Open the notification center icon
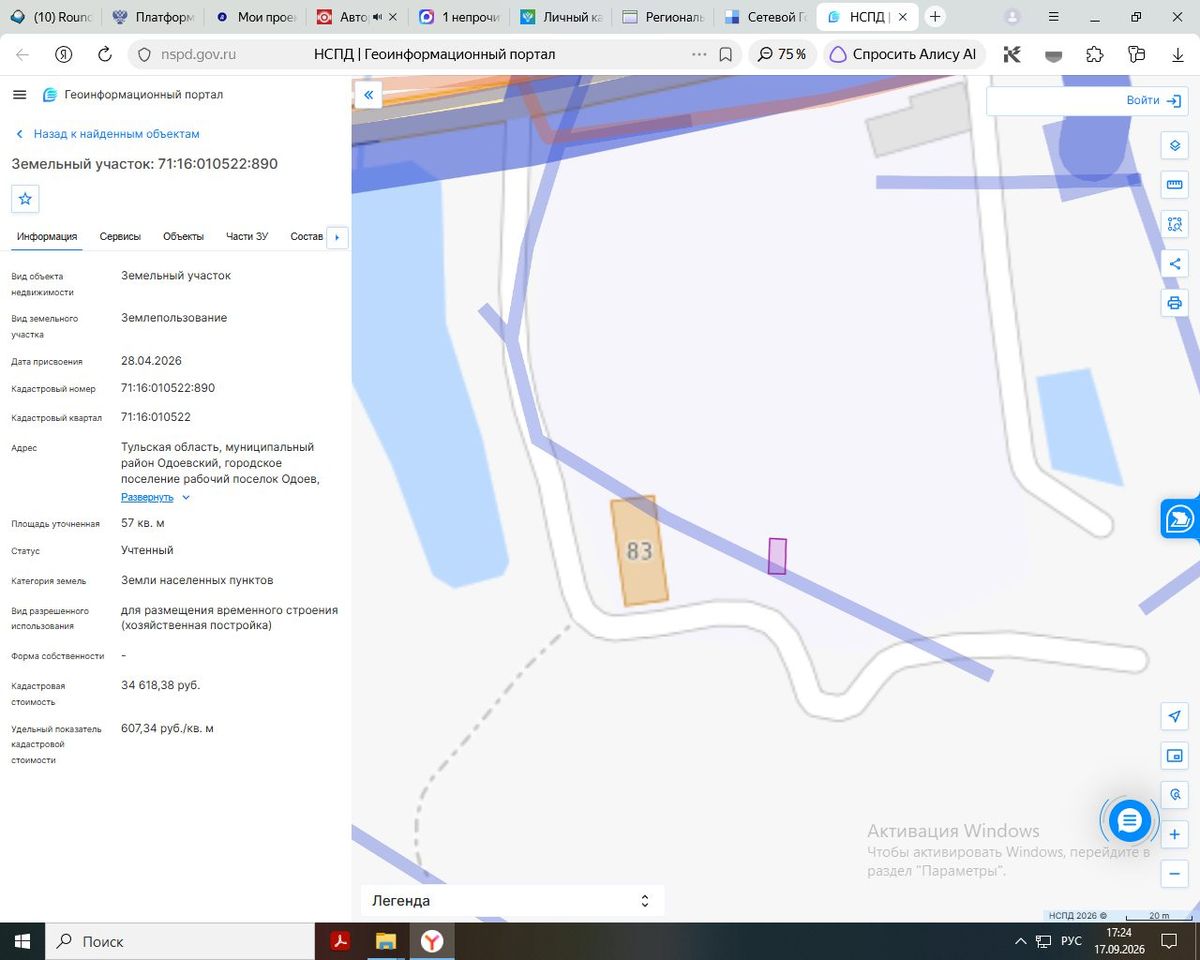Screen dimensions: 1200x960 click(1168, 941)
